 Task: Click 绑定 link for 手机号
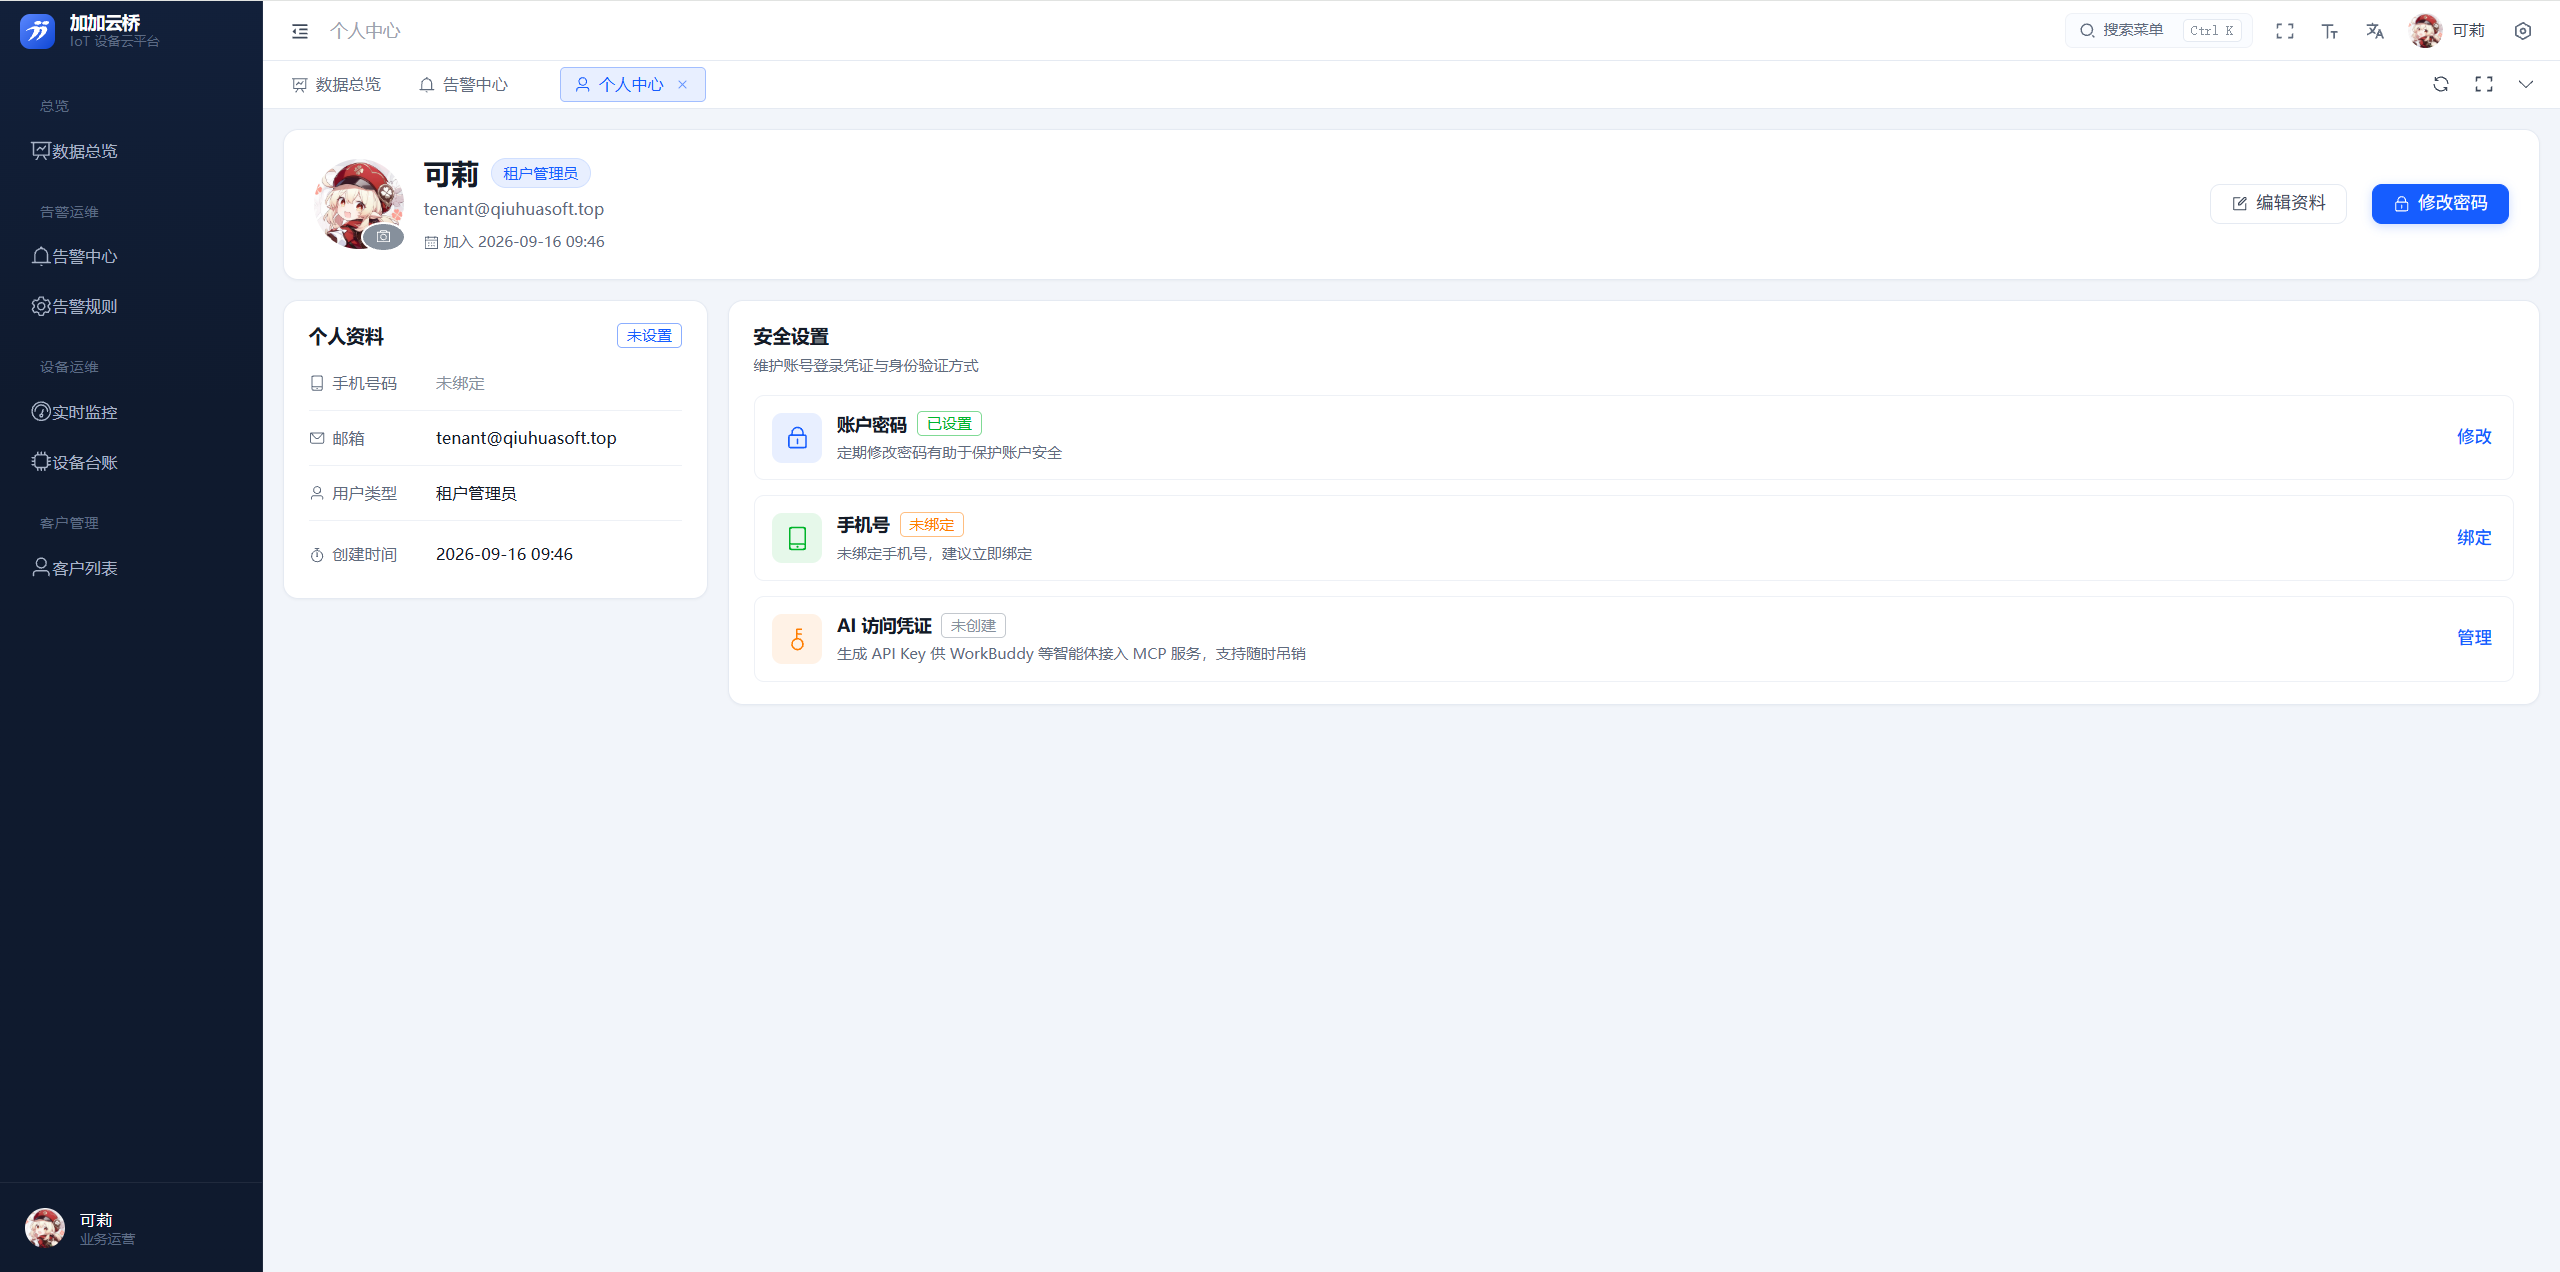(2474, 538)
